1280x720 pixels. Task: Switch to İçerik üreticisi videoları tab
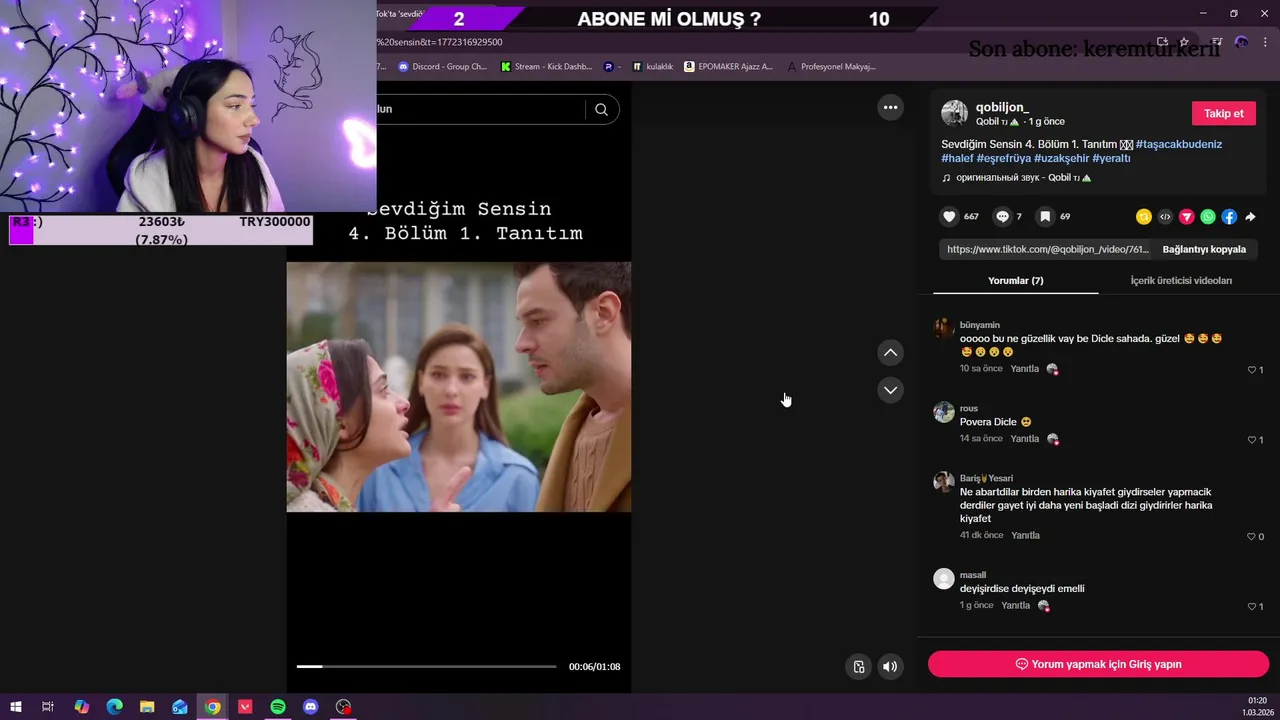point(1181,281)
